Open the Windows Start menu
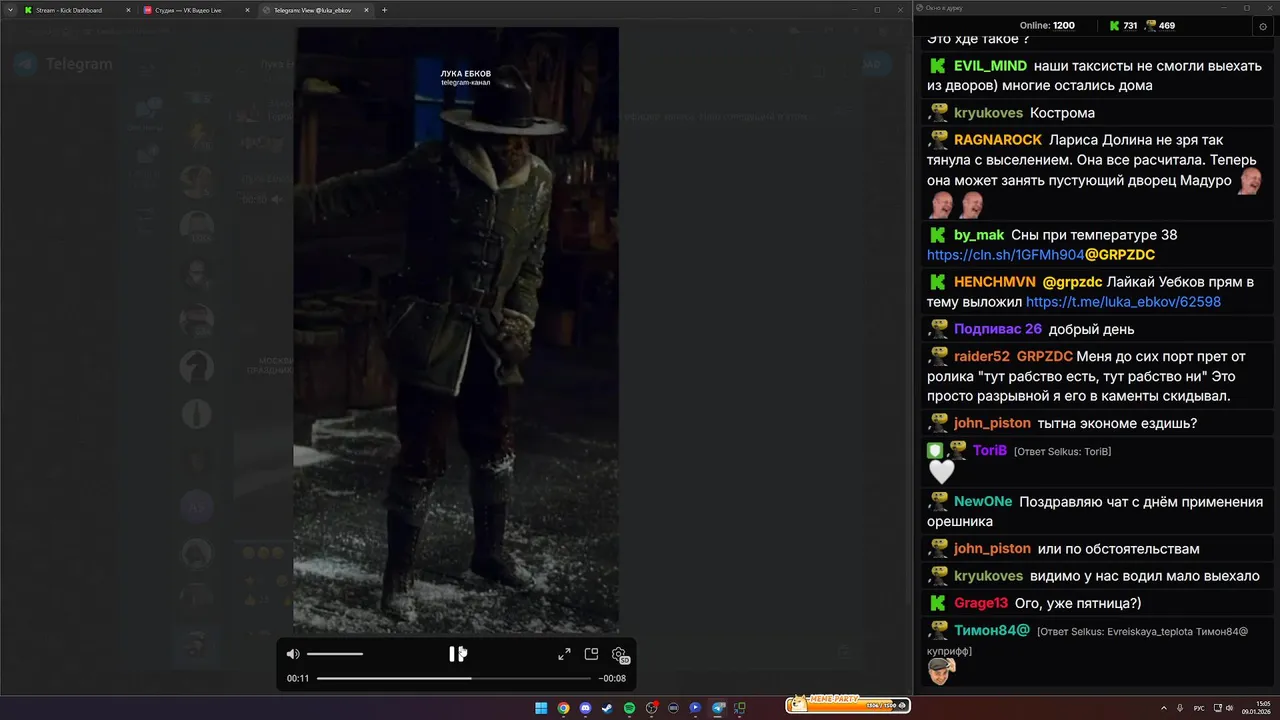Screen dimensions: 1280x720 click(x=541, y=708)
